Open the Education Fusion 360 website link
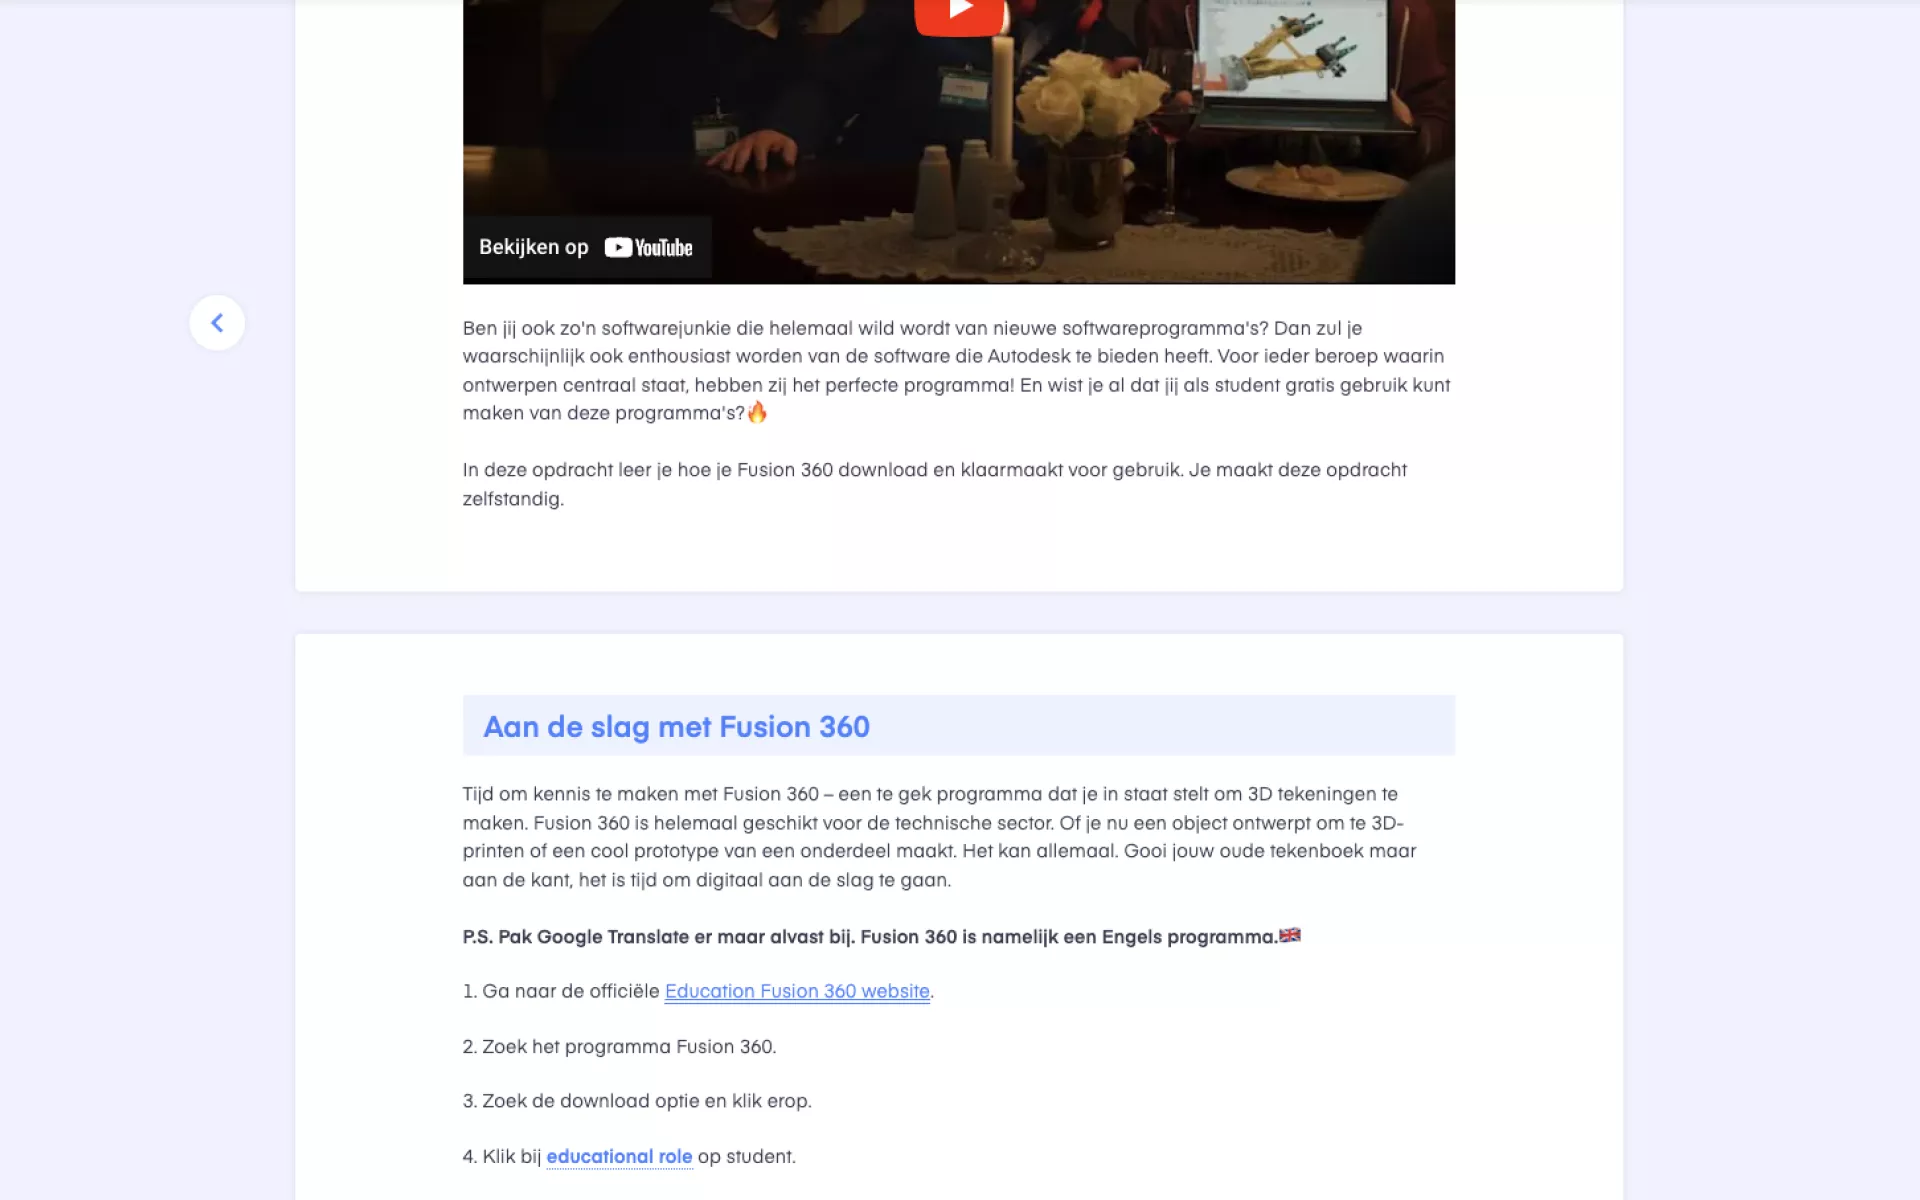 click(x=797, y=991)
